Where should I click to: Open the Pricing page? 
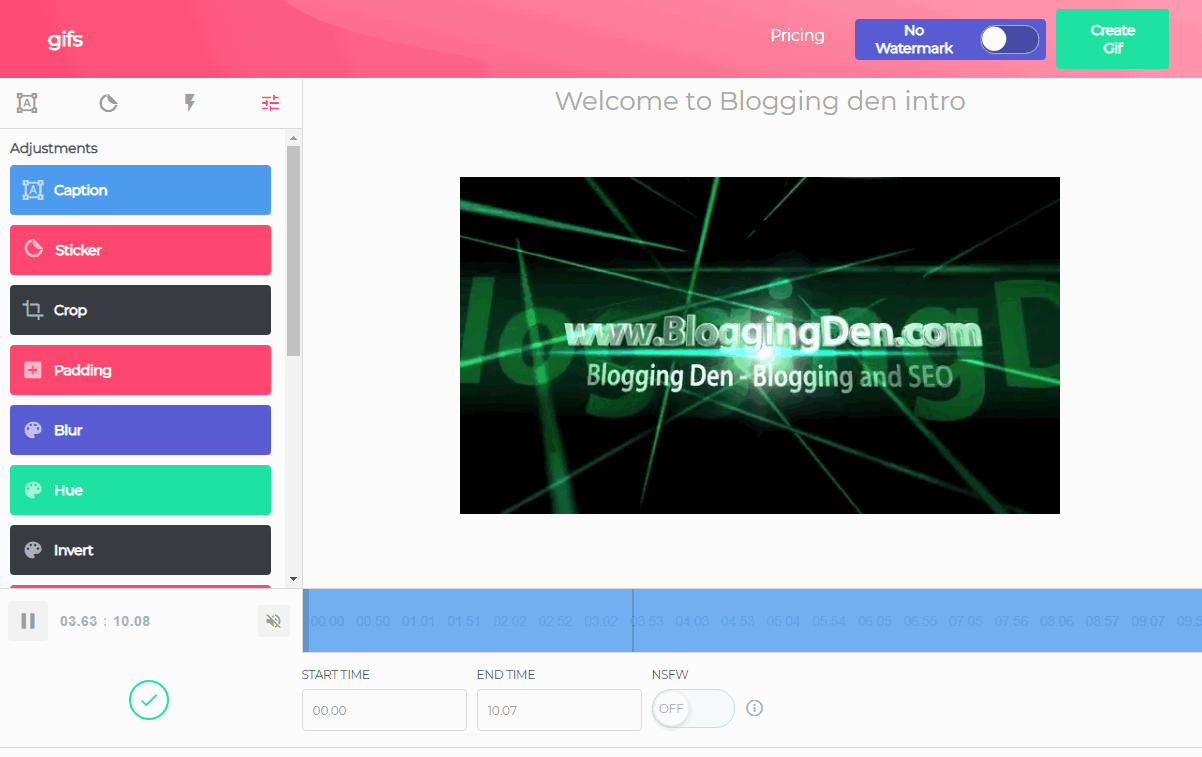[x=797, y=35]
